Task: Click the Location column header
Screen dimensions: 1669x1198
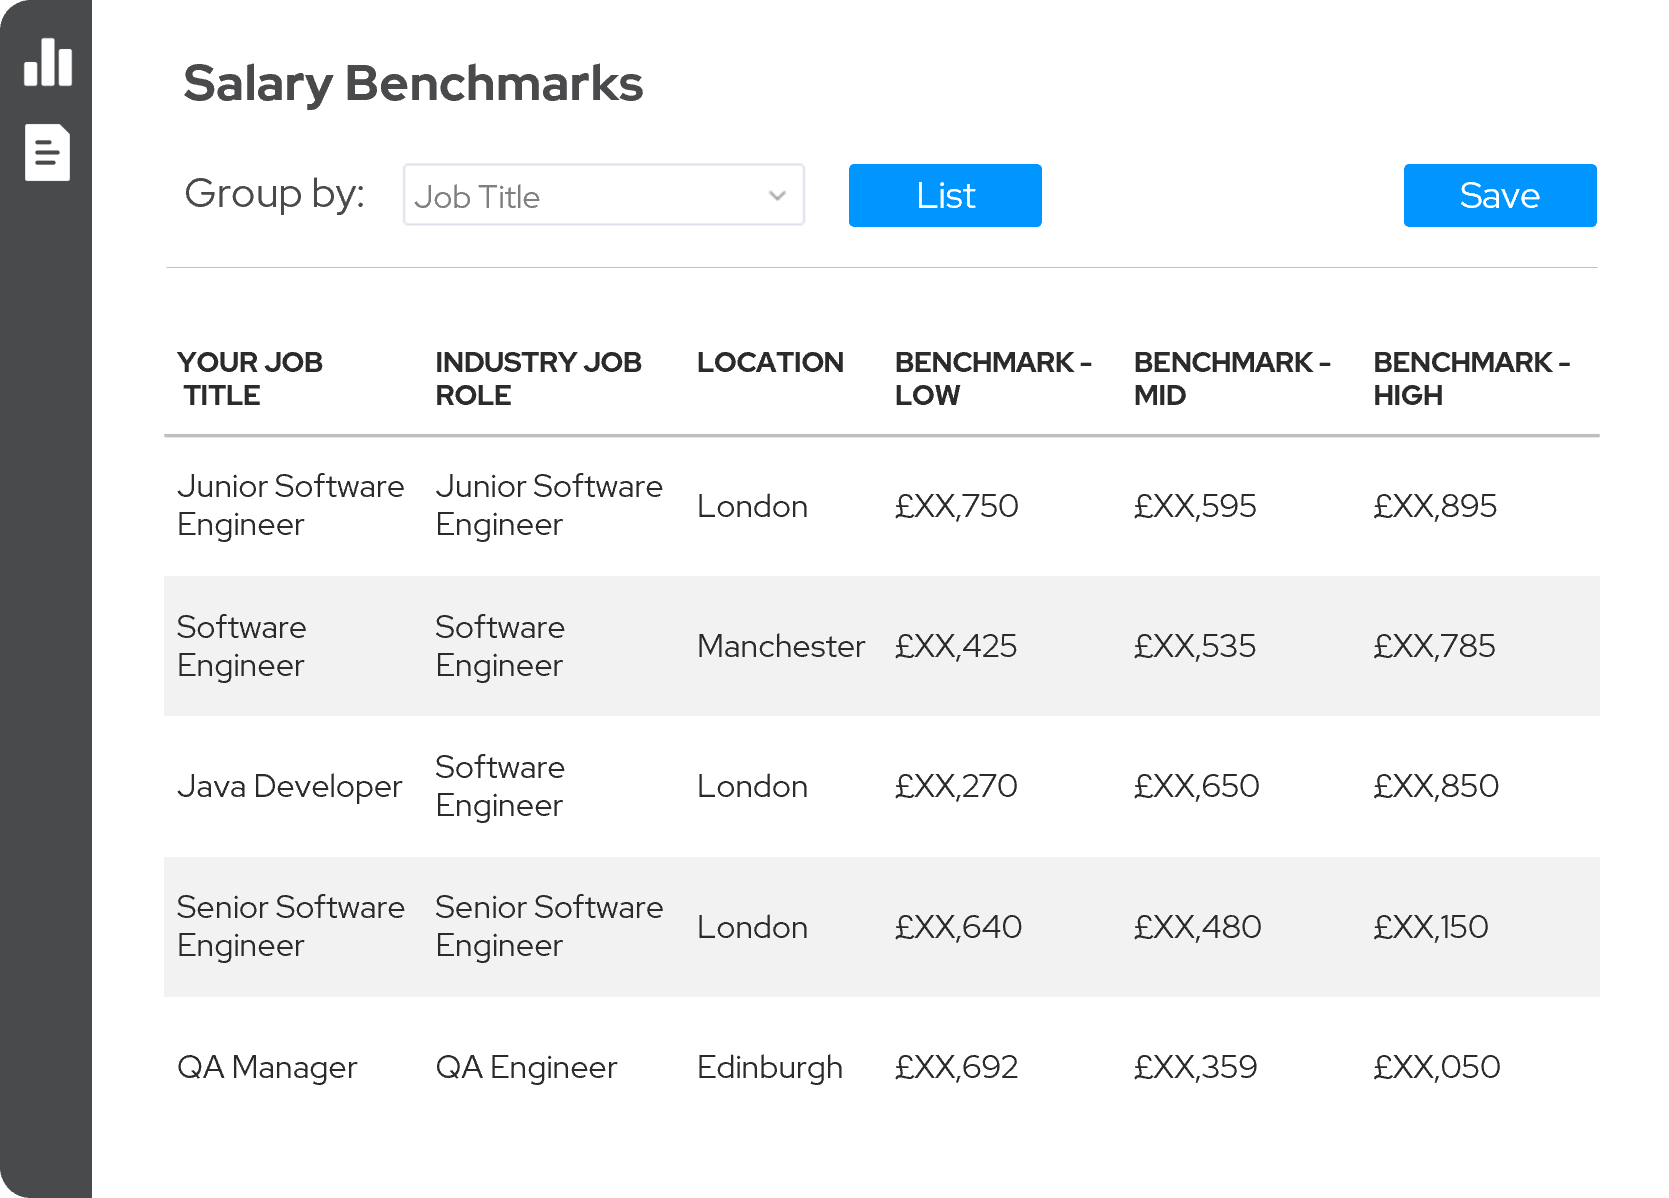Action: pos(770,362)
